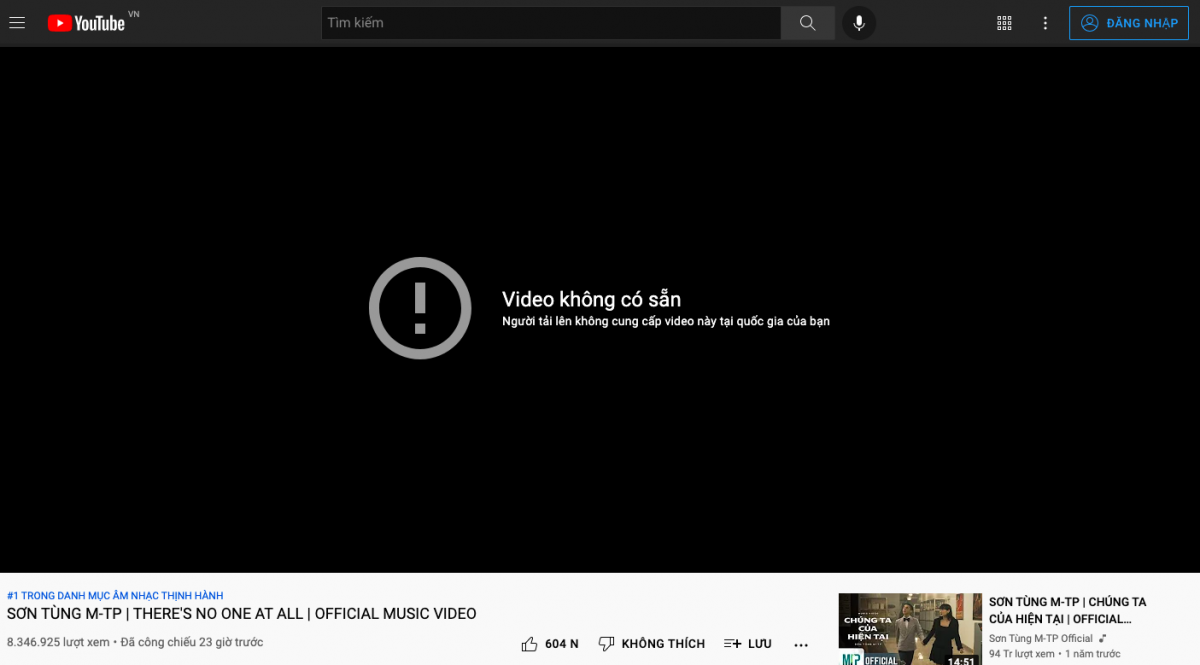Open the #1 trending music category link
1200x665 pixels.
[x=115, y=596]
